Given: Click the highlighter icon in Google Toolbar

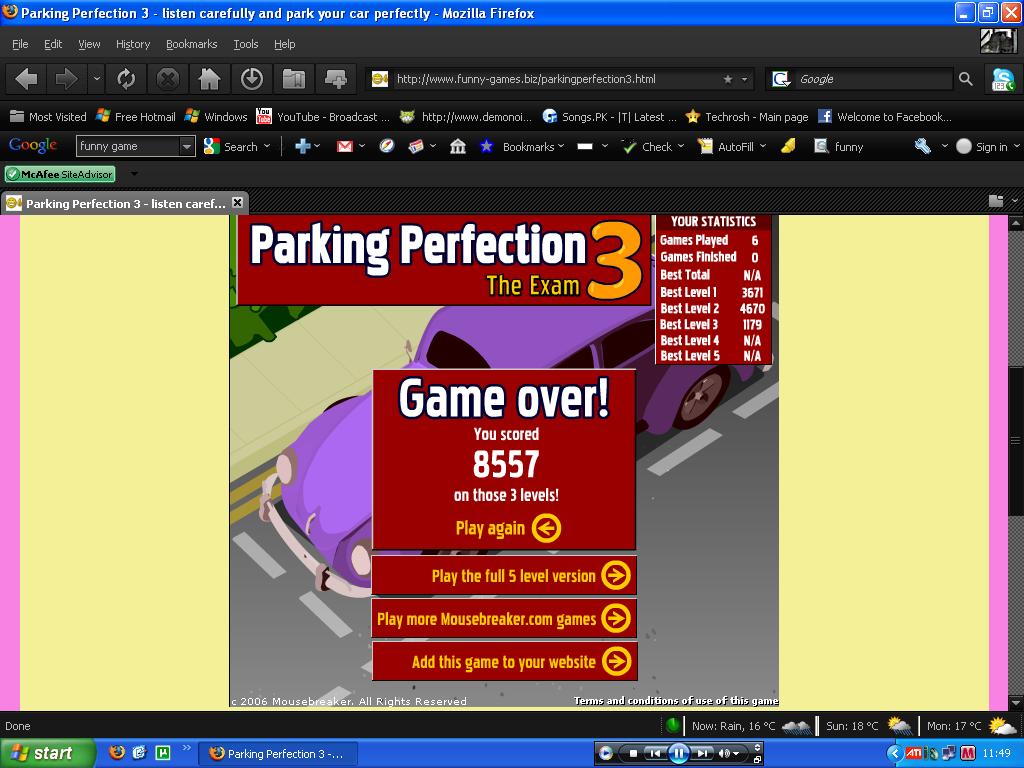Looking at the screenshot, I should 788,146.
